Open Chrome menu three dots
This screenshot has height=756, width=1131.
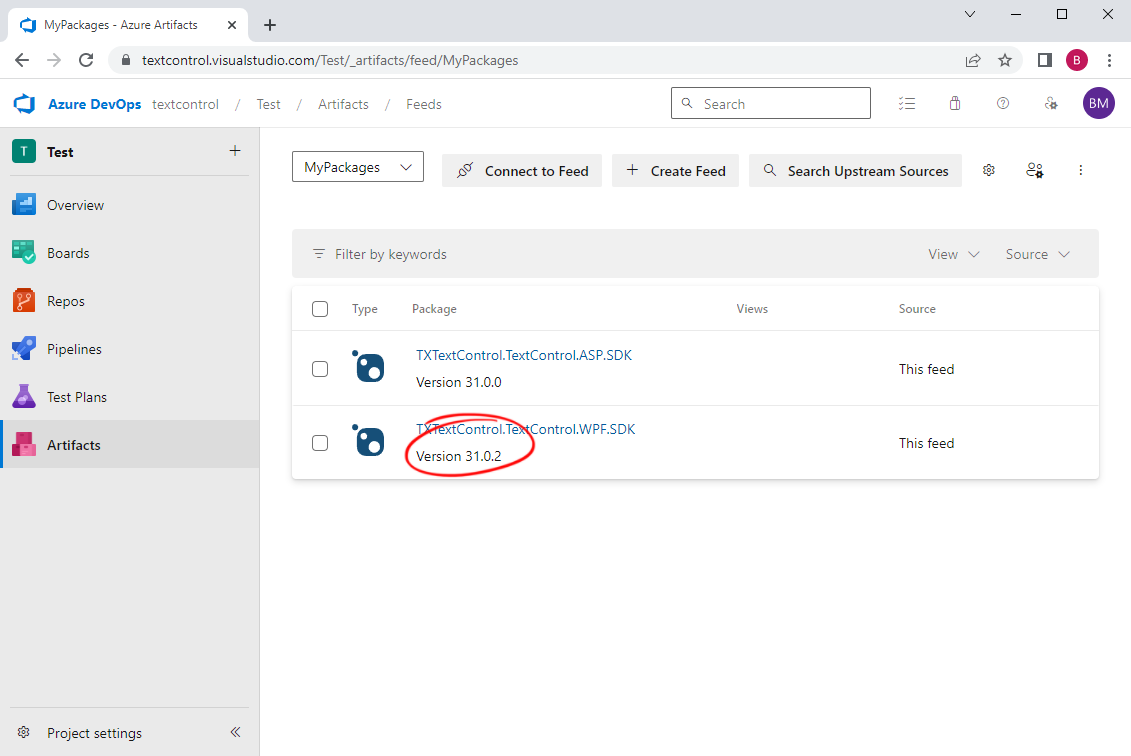coord(1109,60)
